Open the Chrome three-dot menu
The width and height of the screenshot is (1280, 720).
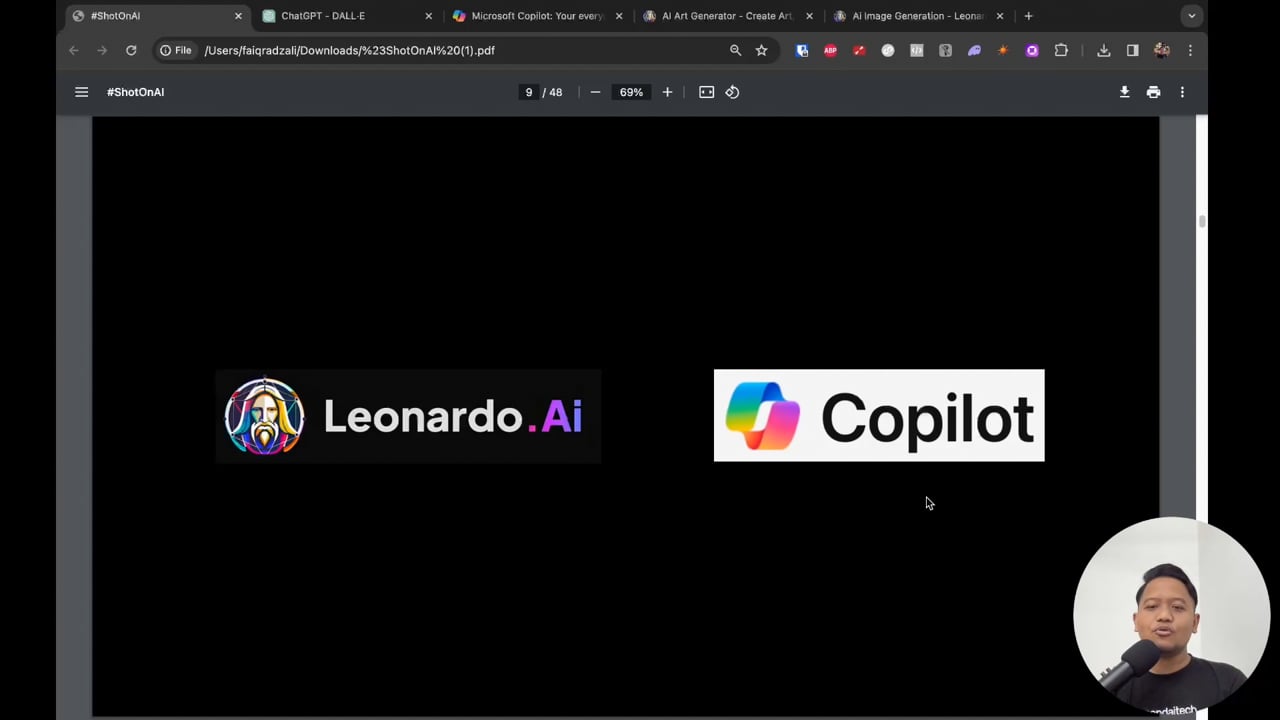click(x=1190, y=50)
